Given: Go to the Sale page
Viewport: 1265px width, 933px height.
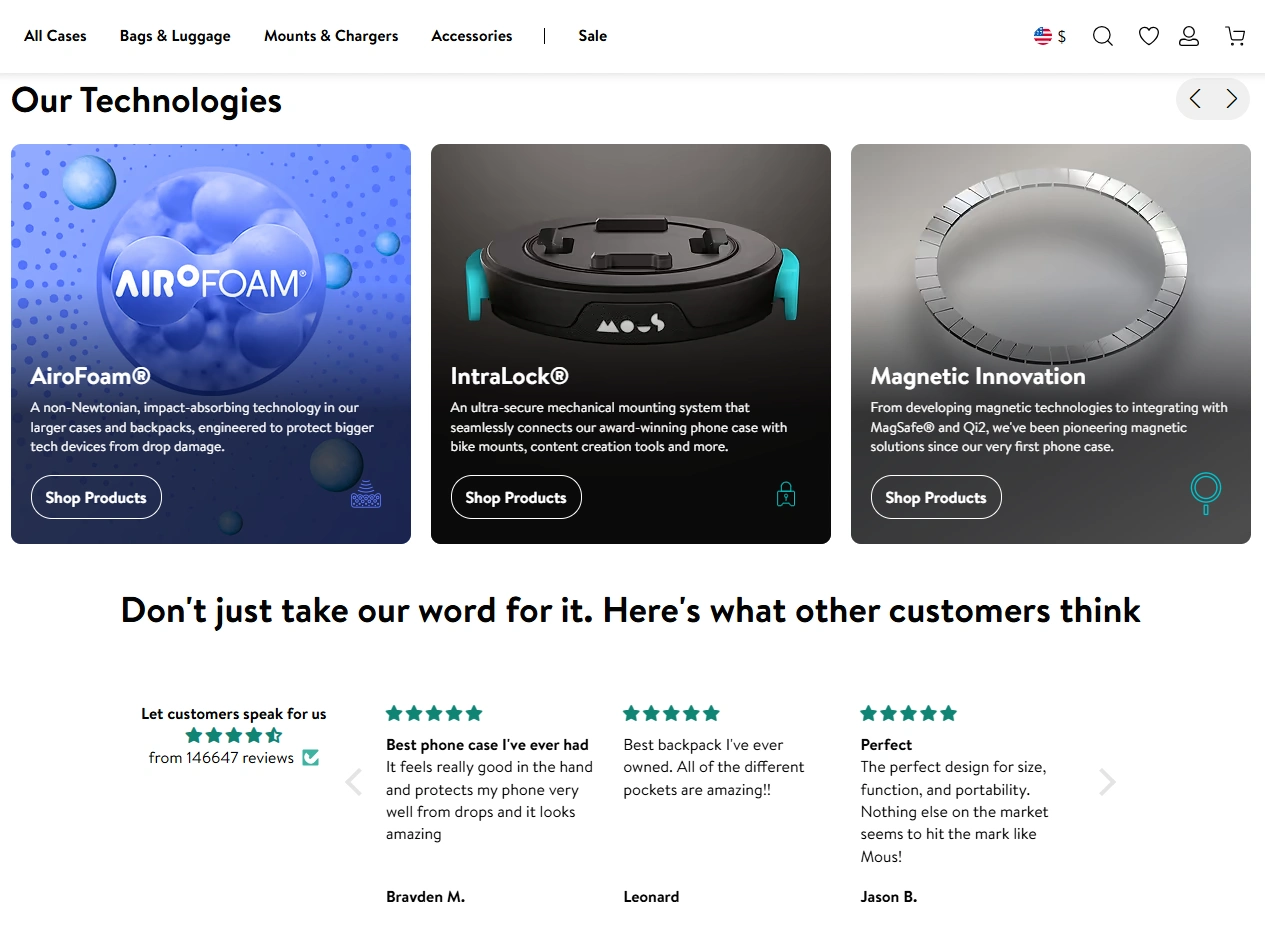Looking at the screenshot, I should coord(592,36).
